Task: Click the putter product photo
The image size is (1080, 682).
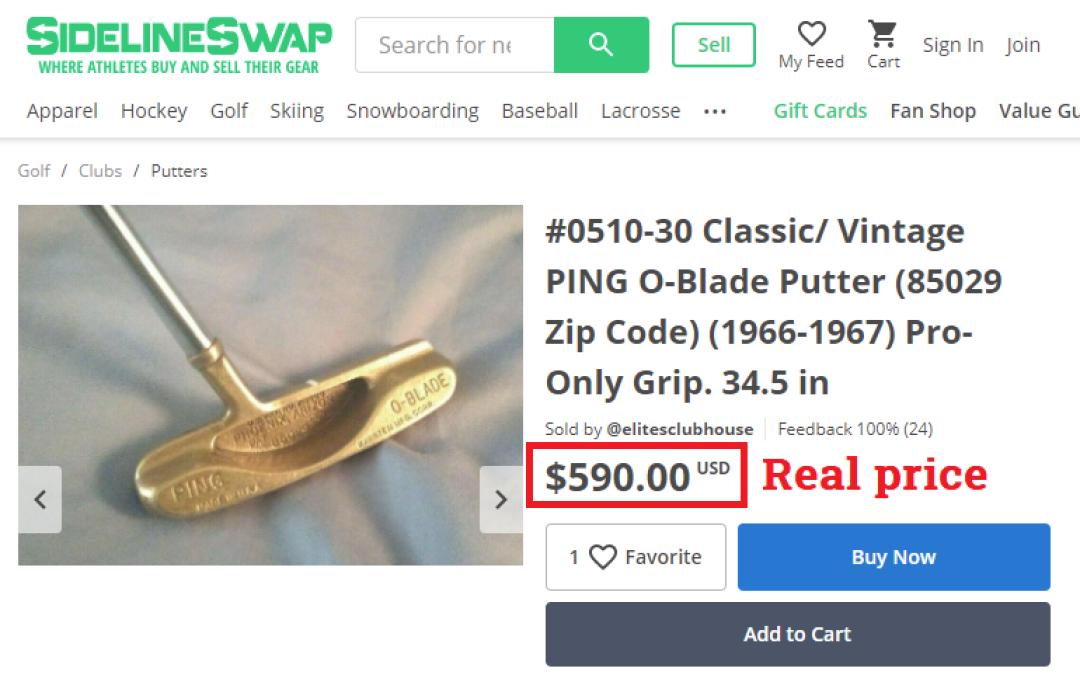Action: [270, 385]
